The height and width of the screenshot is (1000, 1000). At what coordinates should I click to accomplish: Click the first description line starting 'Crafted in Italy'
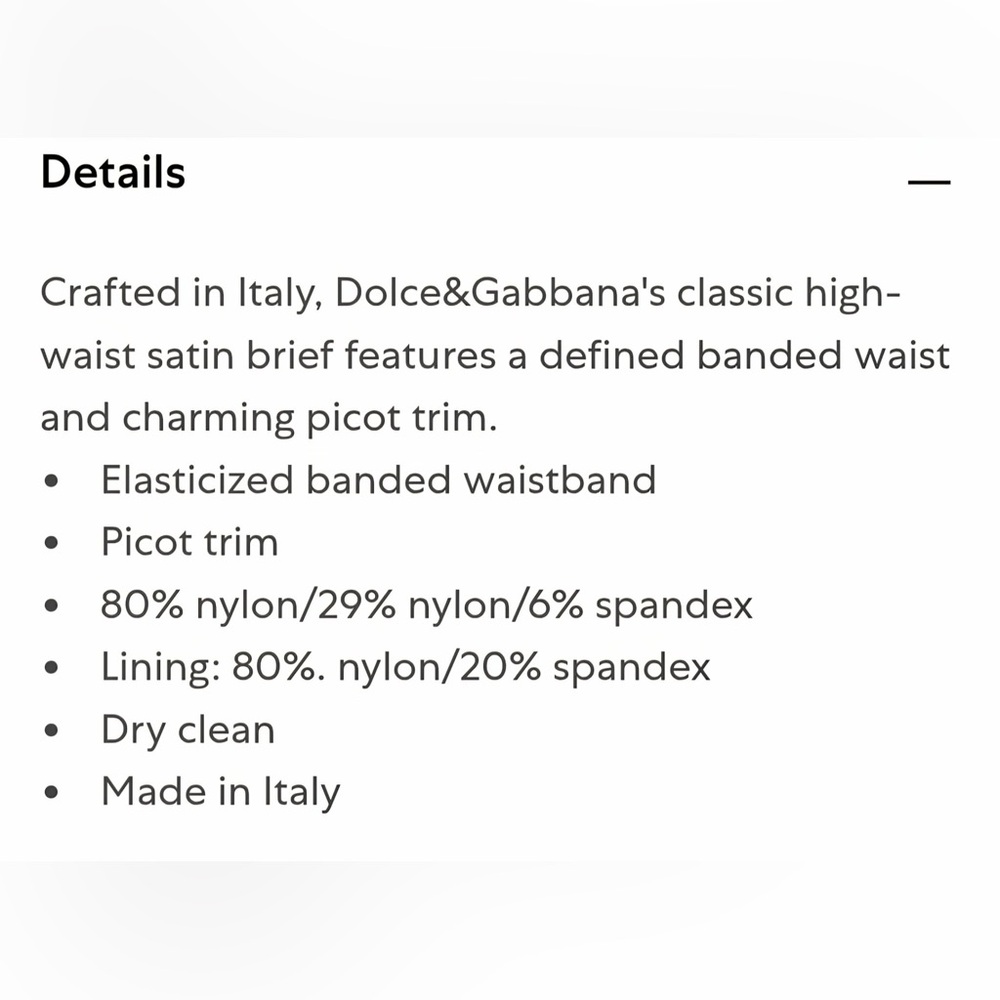(x=470, y=295)
